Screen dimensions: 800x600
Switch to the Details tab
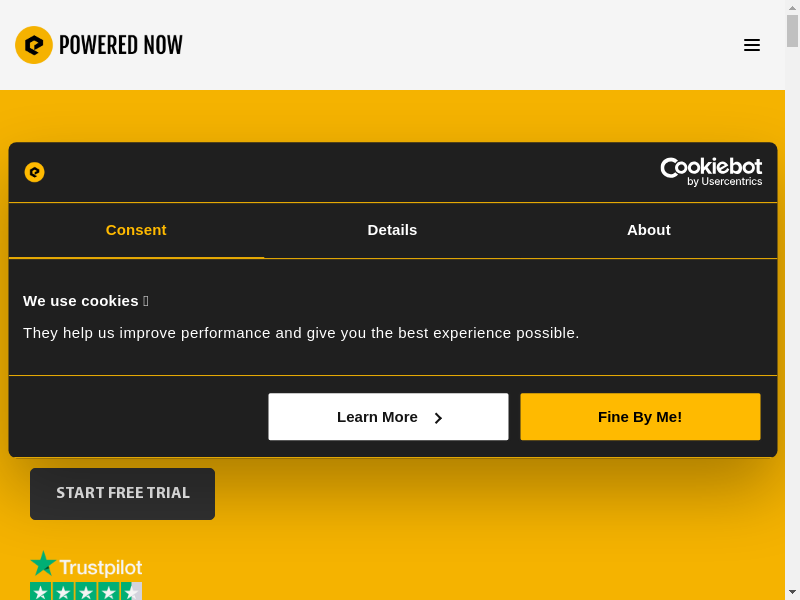[x=392, y=230]
